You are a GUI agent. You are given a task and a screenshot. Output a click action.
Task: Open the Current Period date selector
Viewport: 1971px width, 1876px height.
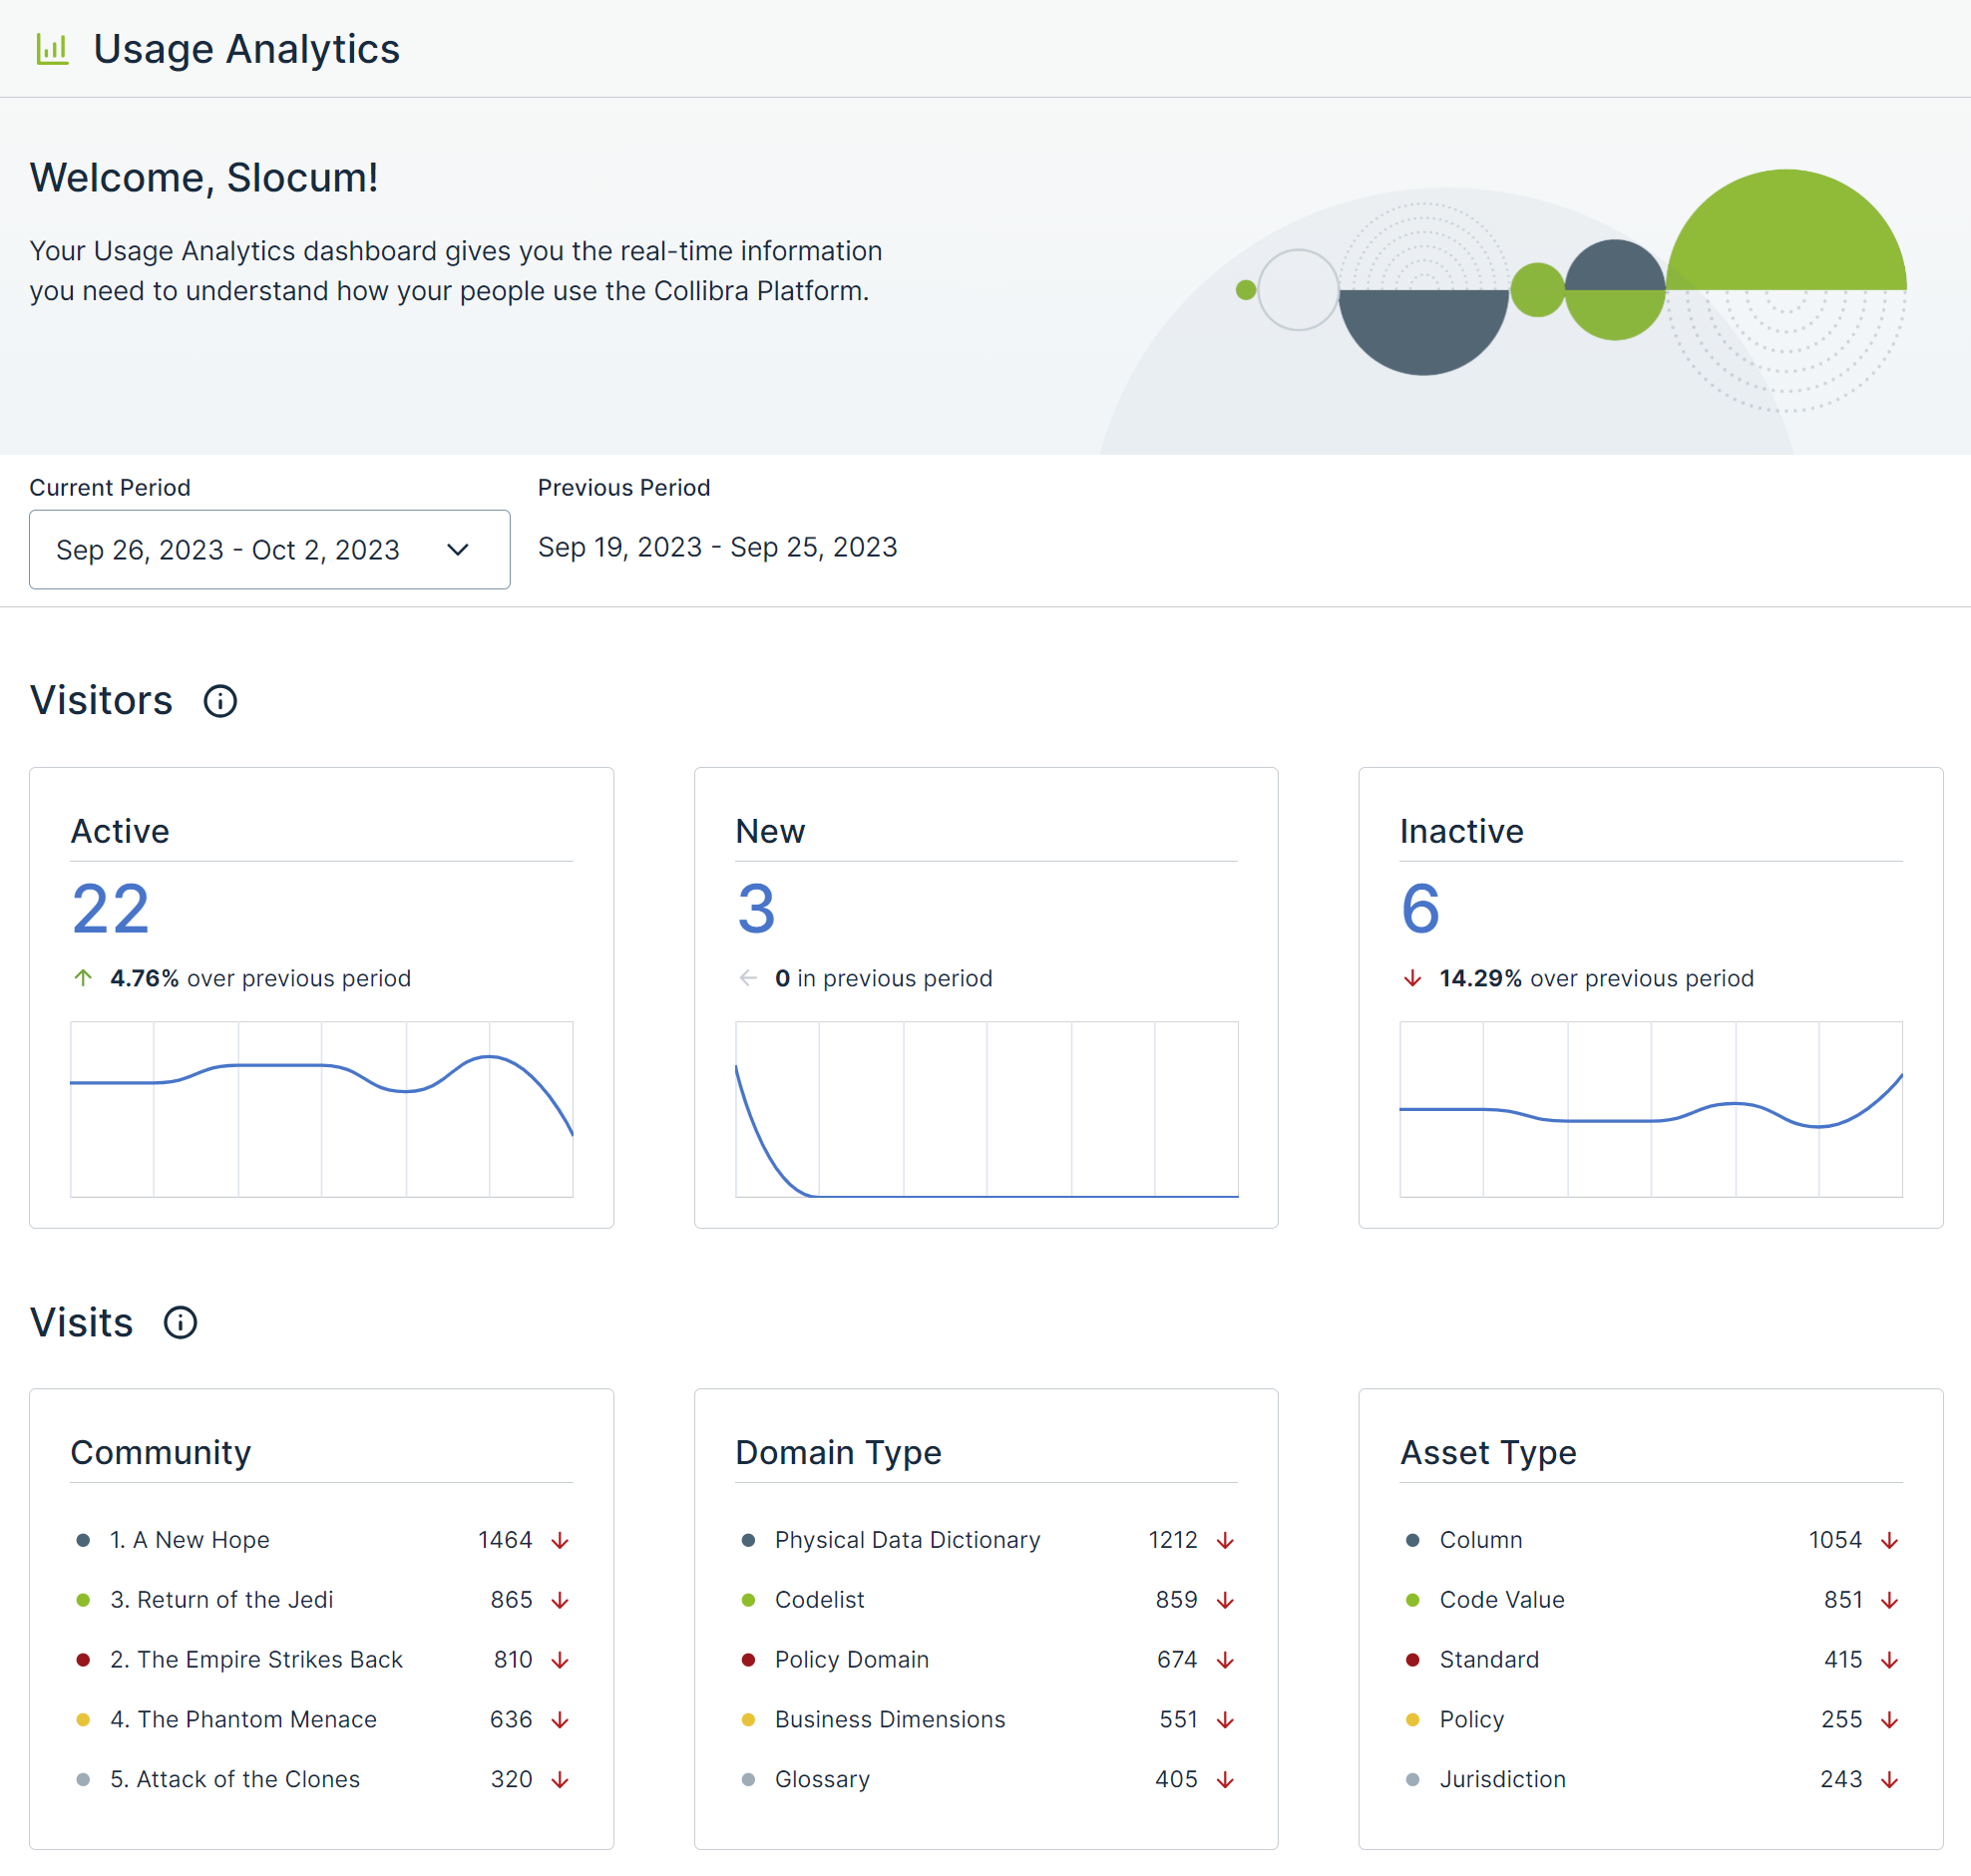[228, 549]
